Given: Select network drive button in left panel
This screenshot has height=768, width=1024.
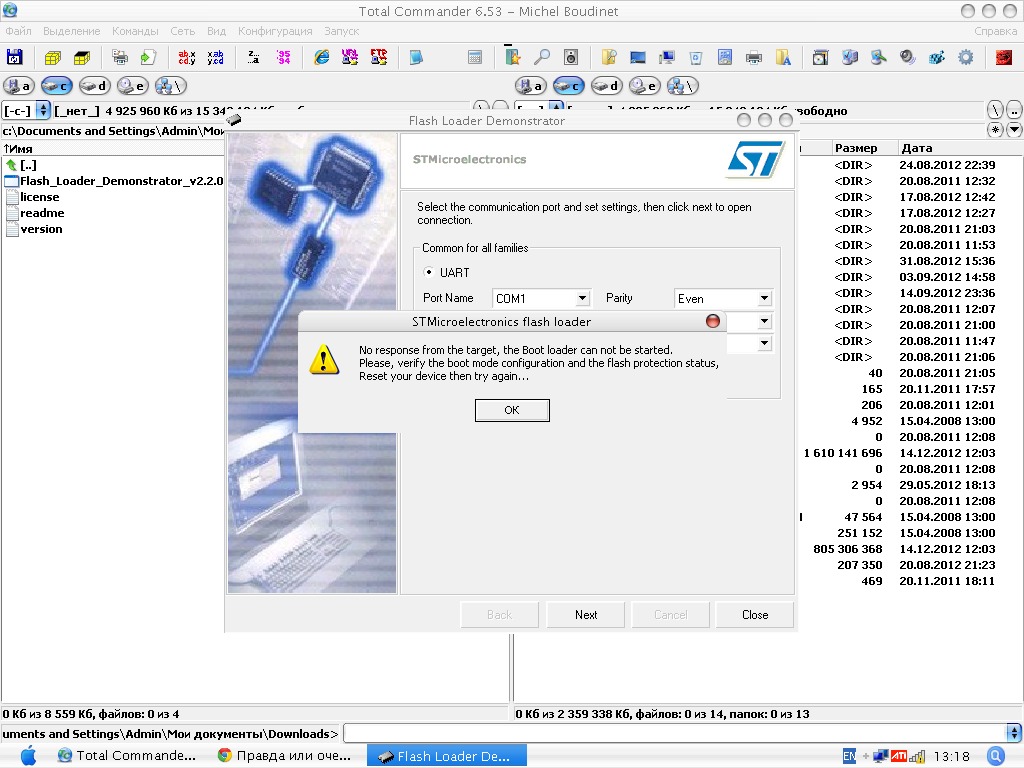Looking at the screenshot, I should pyautogui.click(x=170, y=86).
